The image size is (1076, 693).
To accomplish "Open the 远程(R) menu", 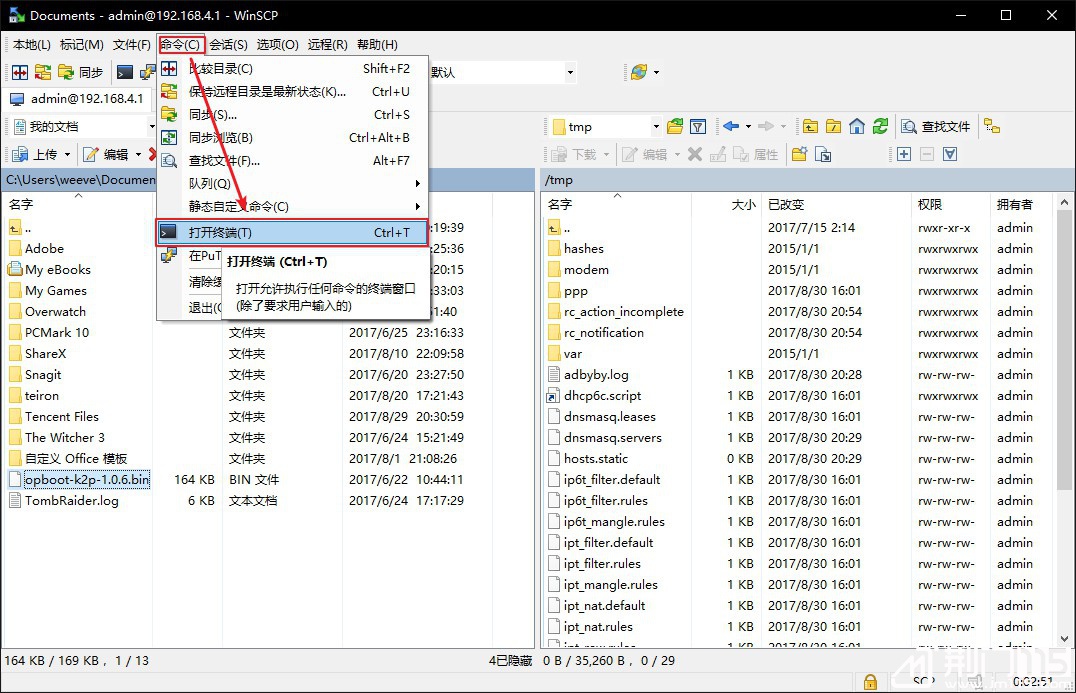I will click(x=327, y=45).
